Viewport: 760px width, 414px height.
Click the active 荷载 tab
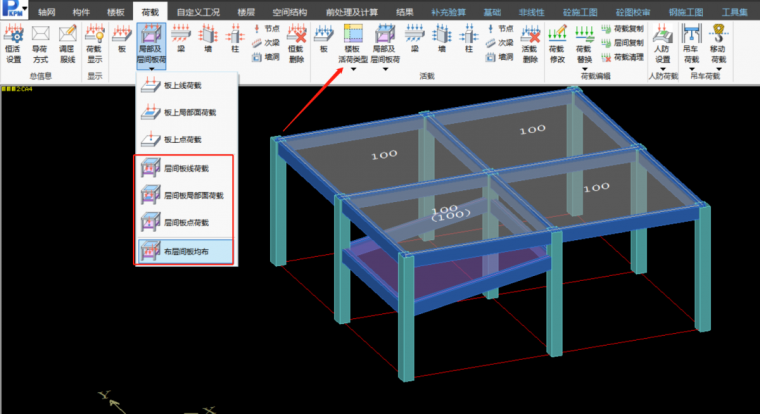(150, 12)
